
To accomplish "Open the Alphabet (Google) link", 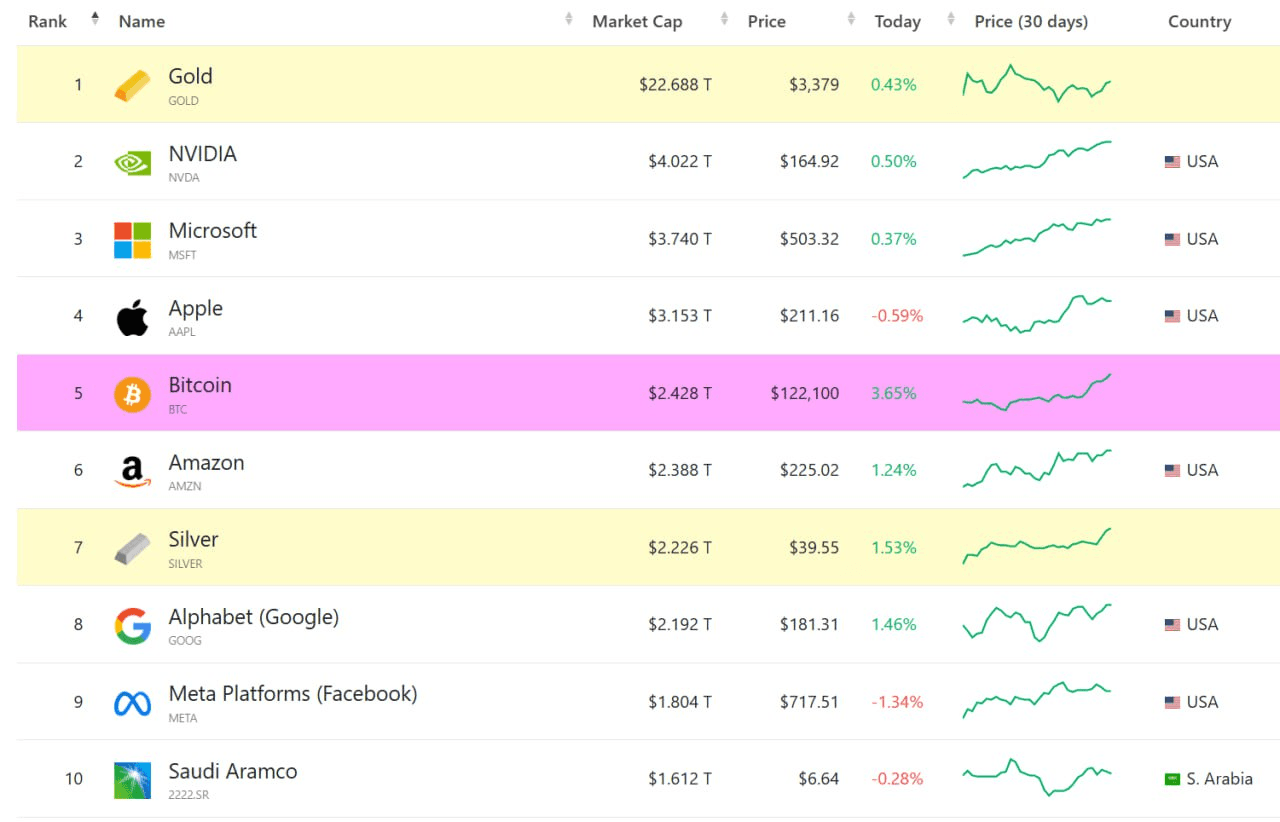I will click(253, 617).
